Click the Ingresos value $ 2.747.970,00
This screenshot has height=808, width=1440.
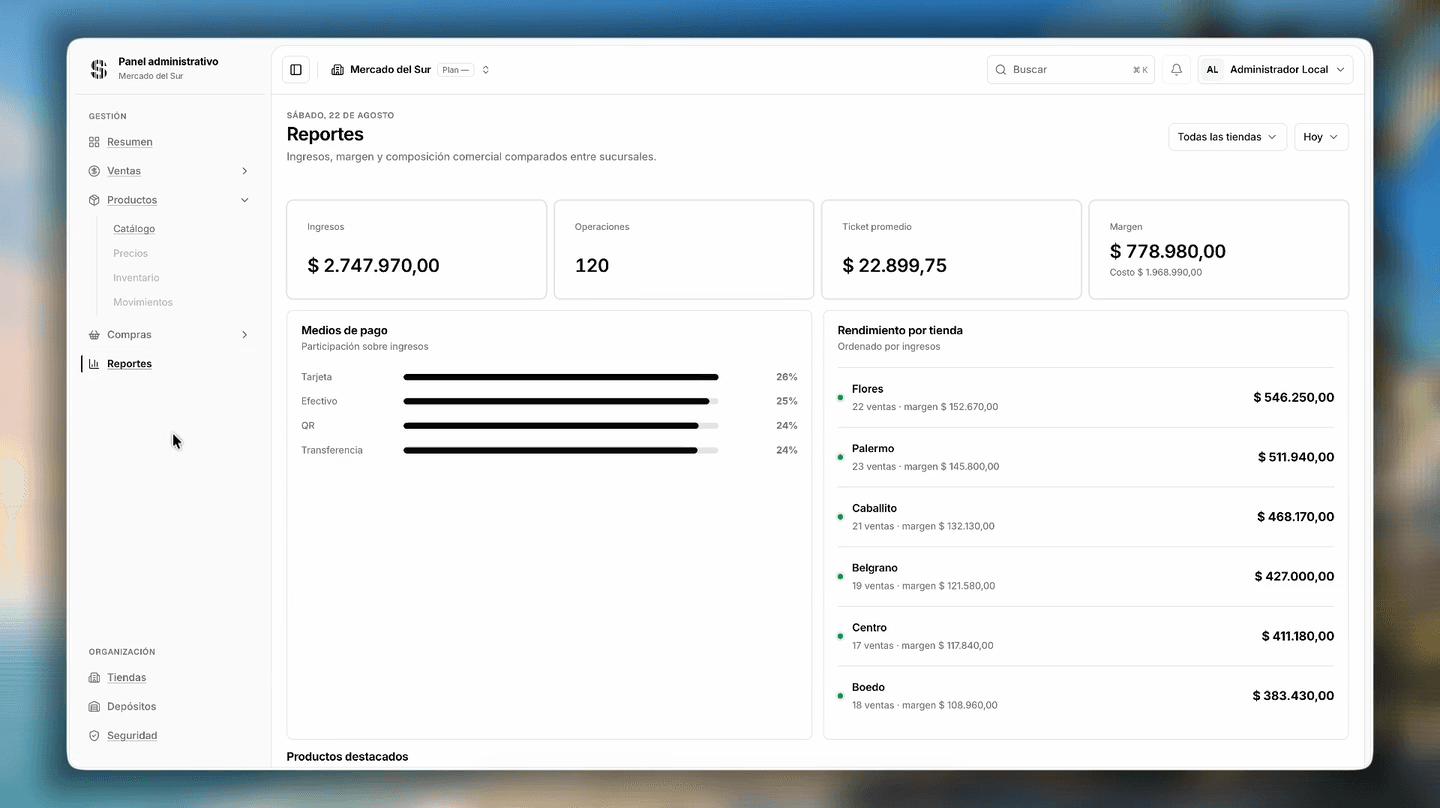(374, 266)
